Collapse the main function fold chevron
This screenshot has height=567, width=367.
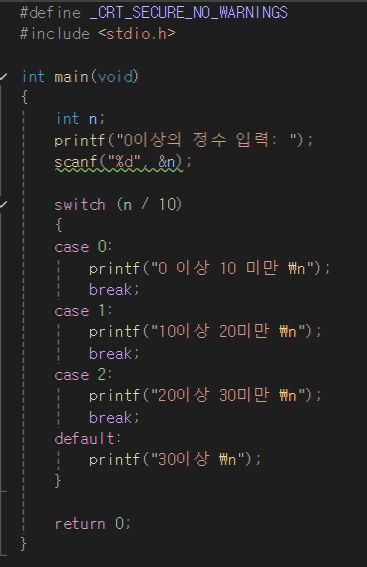coord(3,76)
